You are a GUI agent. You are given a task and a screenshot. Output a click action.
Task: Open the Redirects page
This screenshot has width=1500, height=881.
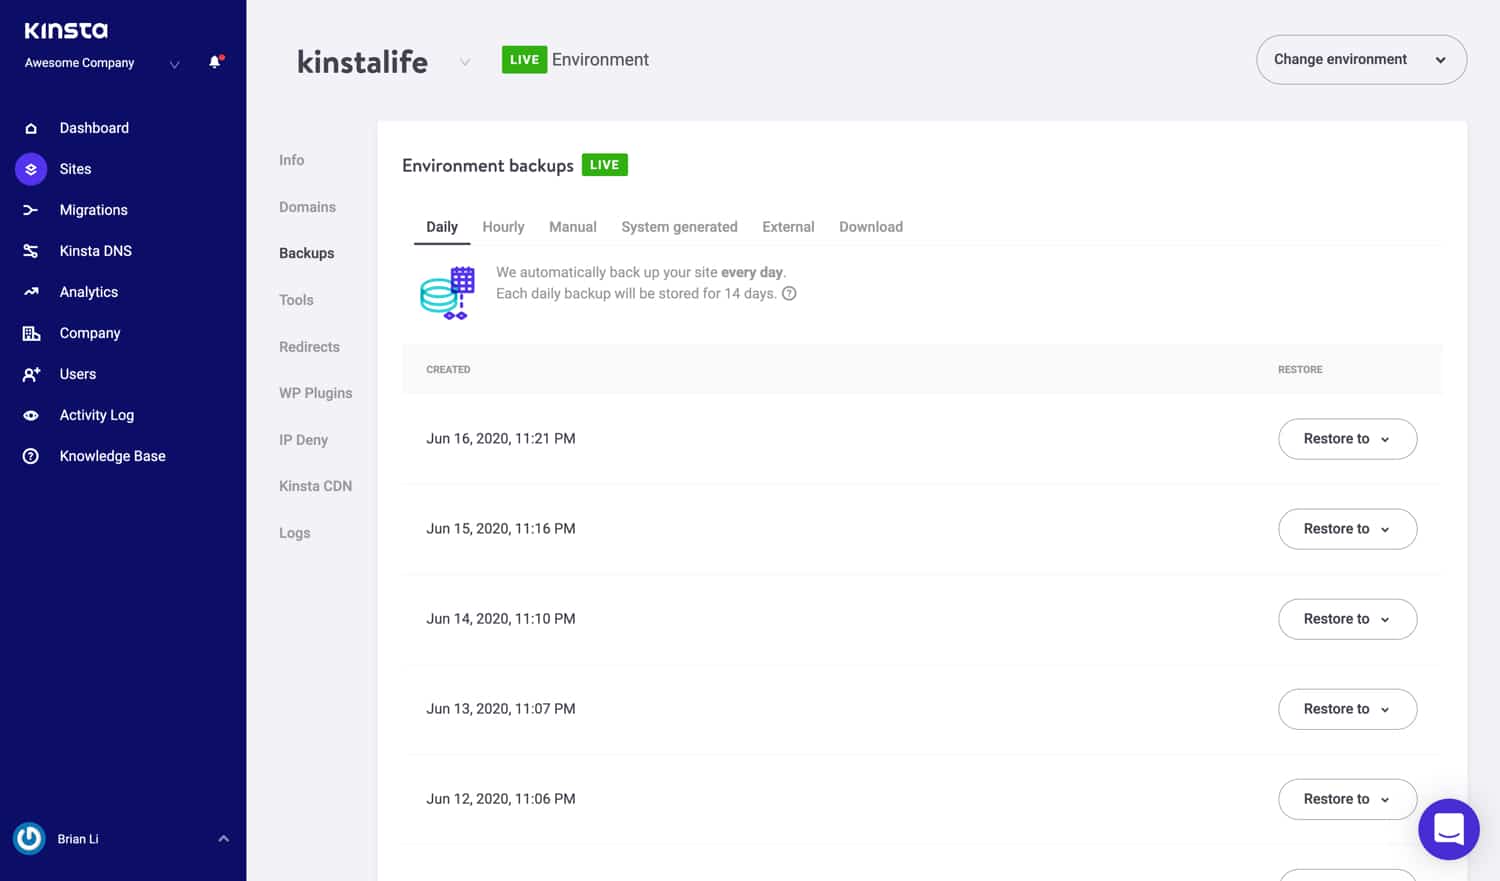(309, 346)
